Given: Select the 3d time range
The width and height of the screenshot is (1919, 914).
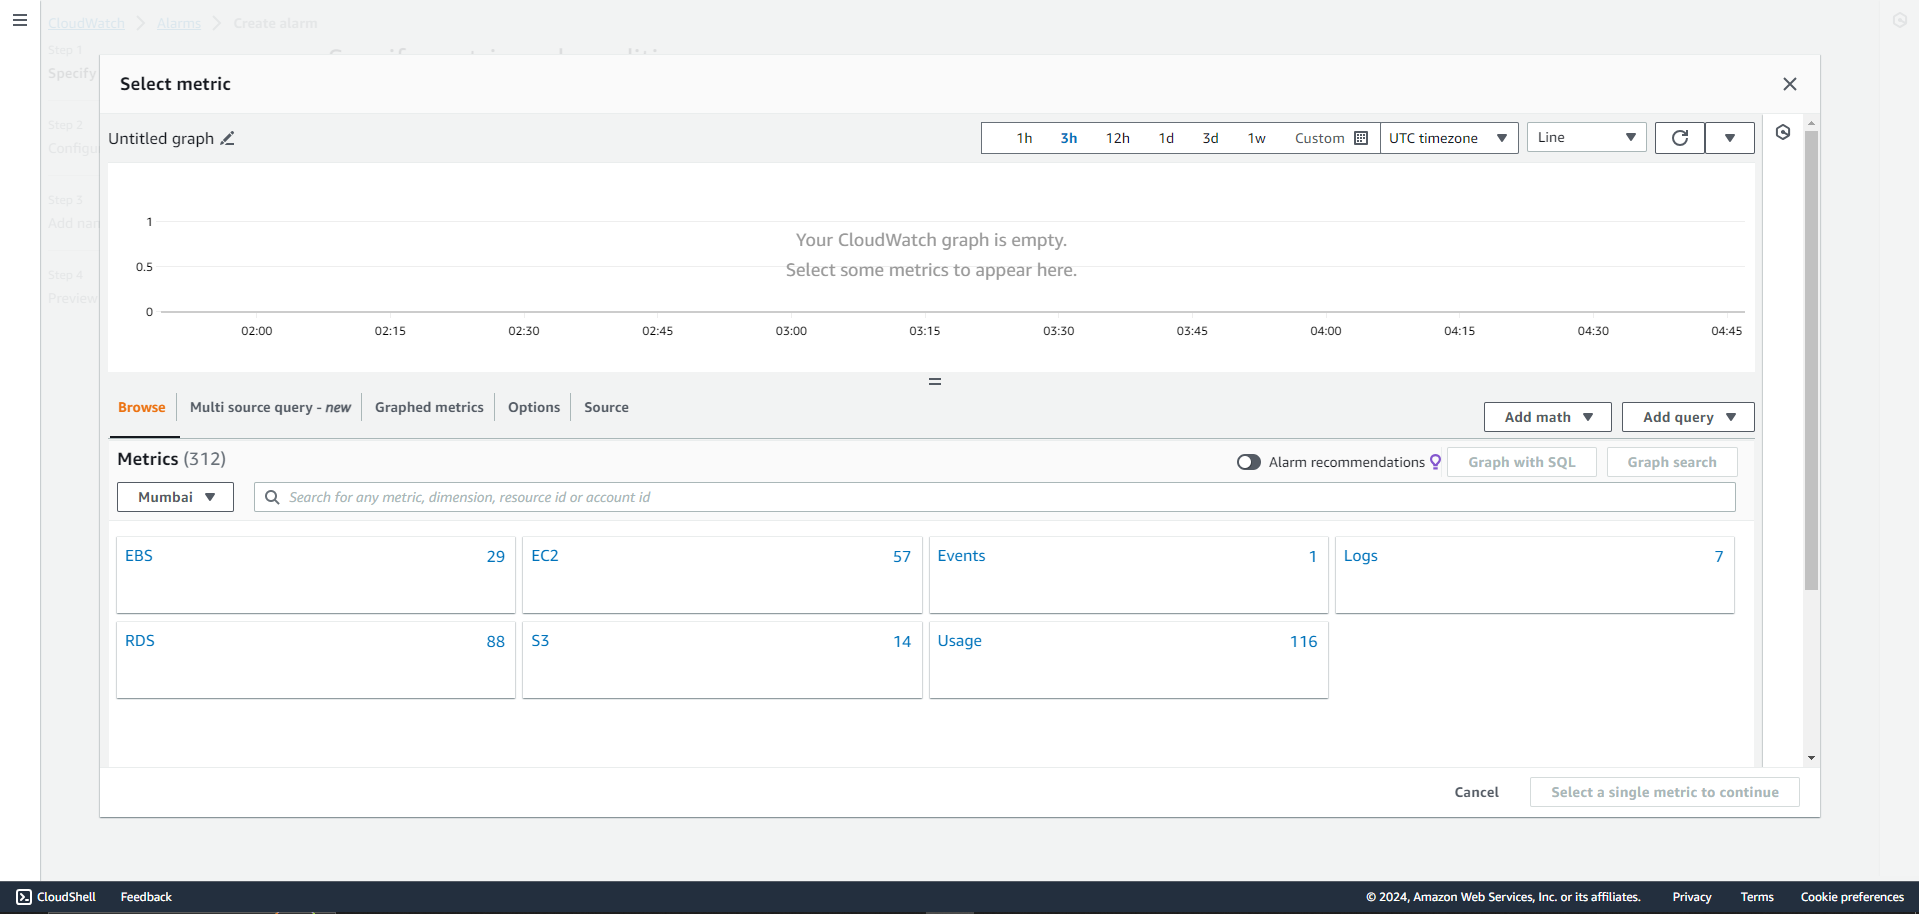Looking at the screenshot, I should pyautogui.click(x=1210, y=138).
